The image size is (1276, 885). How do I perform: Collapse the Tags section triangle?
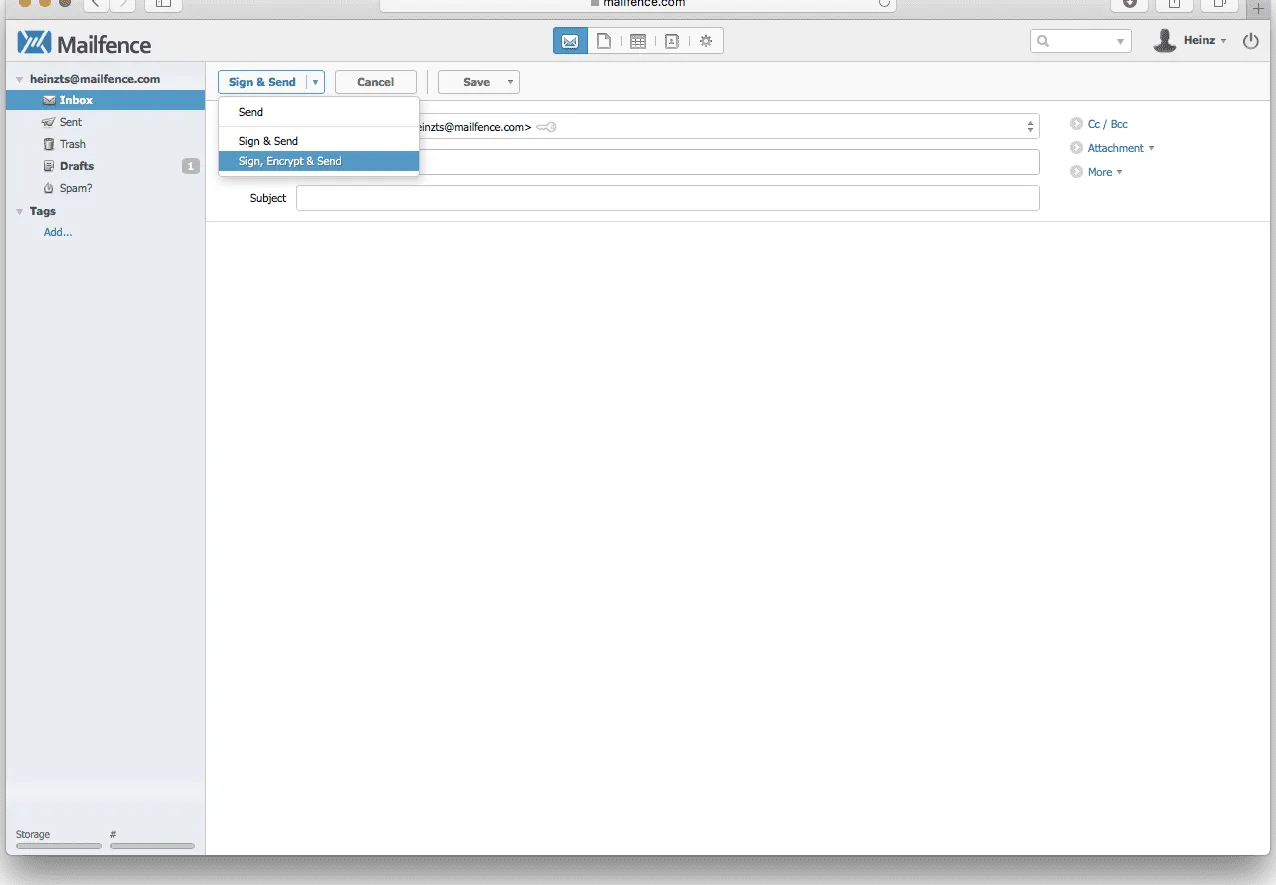click(x=19, y=212)
